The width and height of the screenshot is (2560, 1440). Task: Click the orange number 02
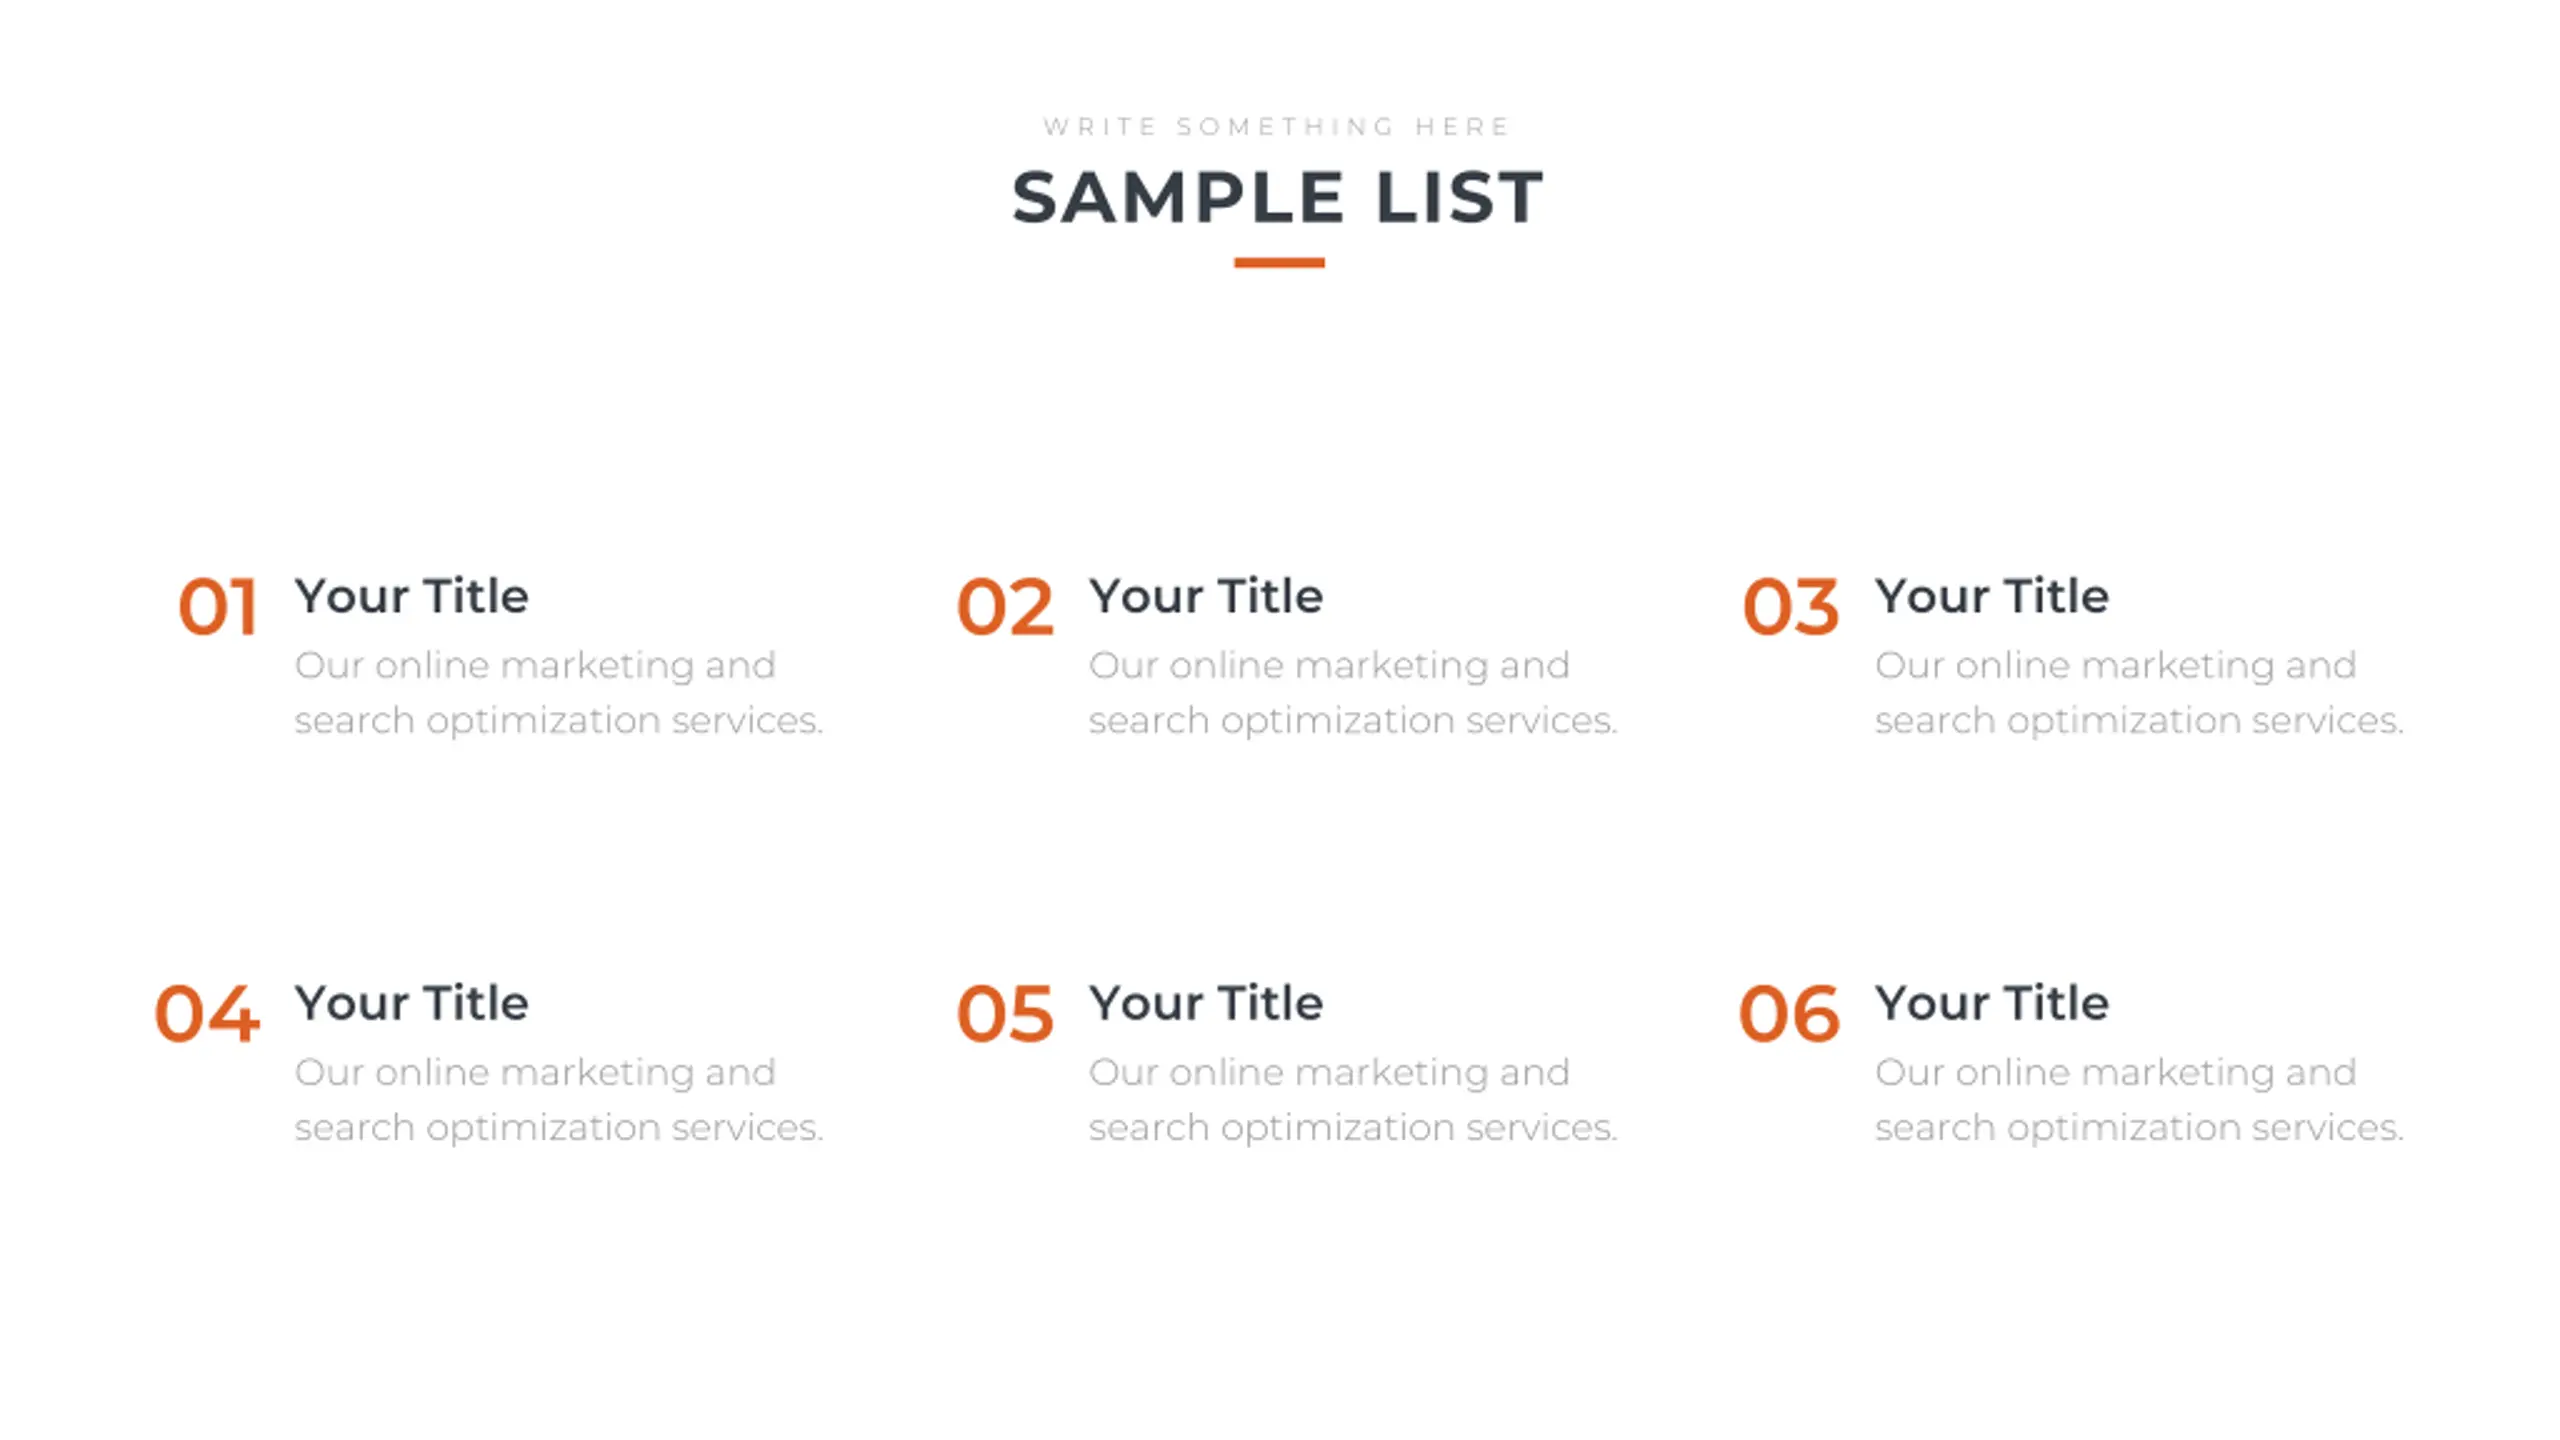point(1005,607)
